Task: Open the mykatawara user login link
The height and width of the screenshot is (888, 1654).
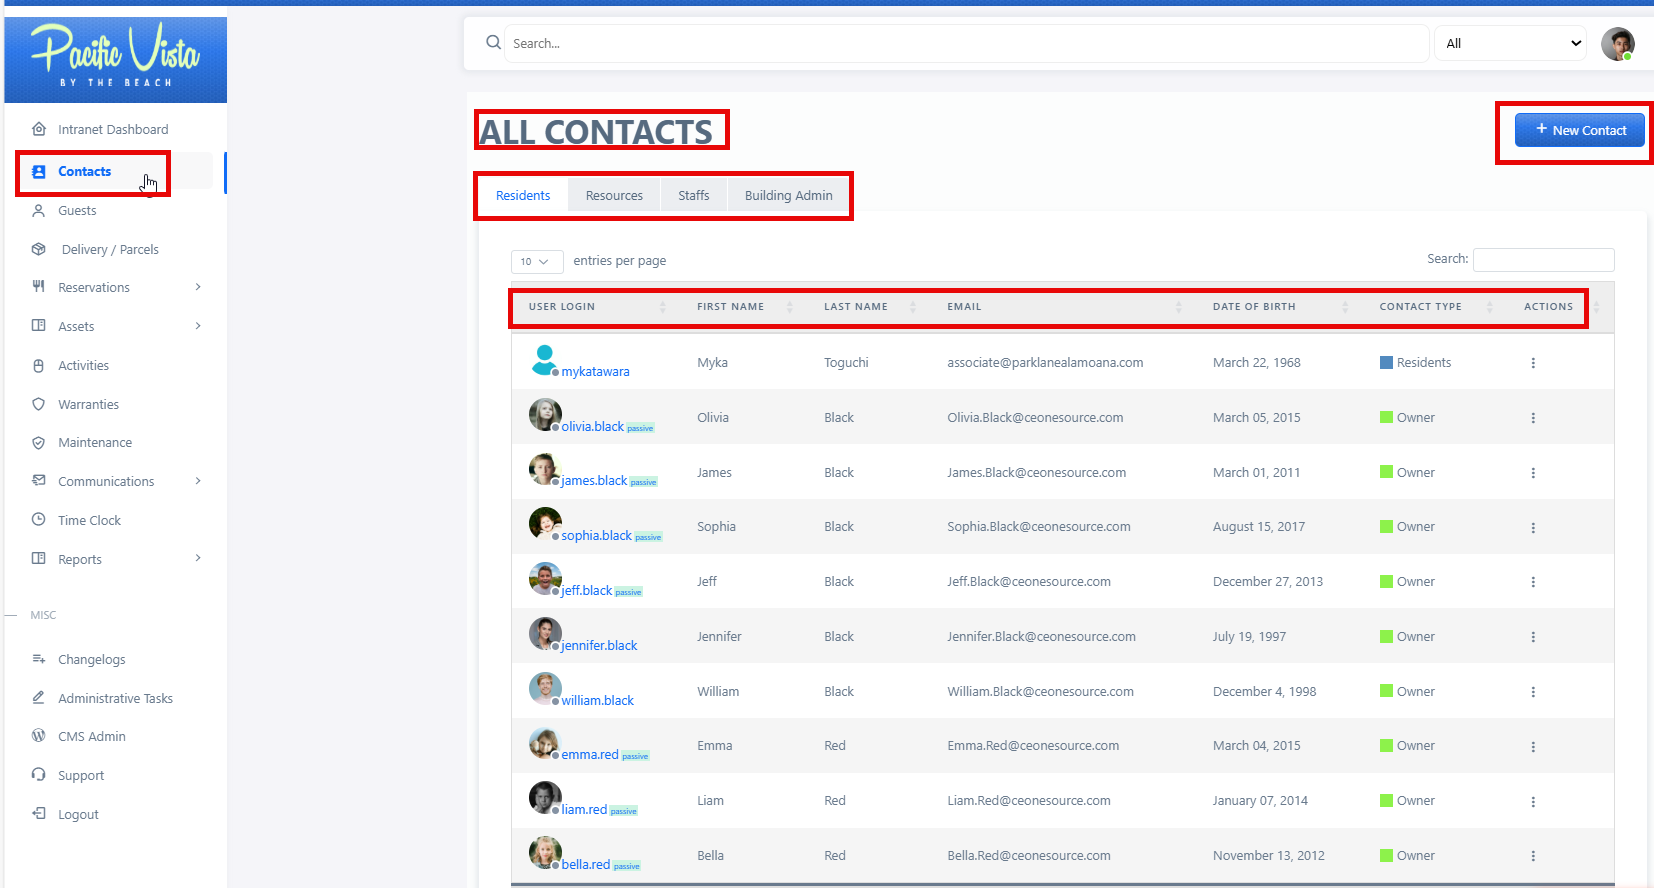Action: click(595, 371)
